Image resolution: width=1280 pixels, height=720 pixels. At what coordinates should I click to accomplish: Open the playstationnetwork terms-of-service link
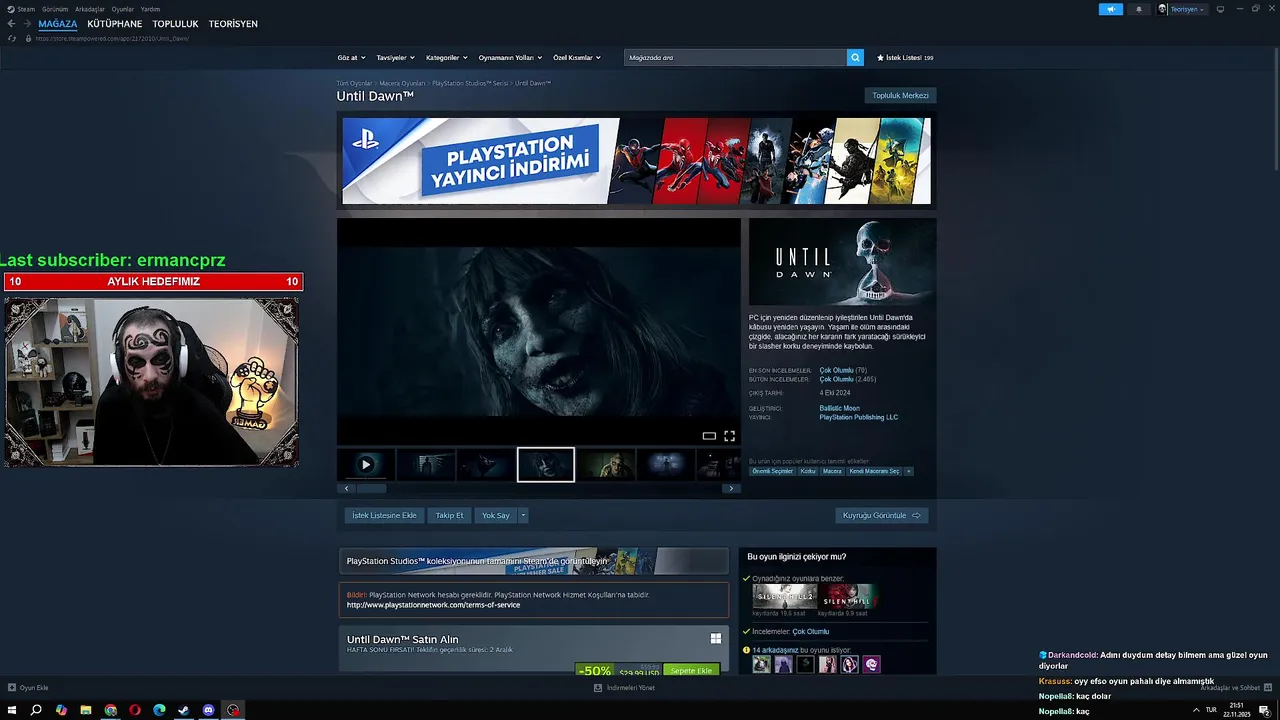coord(433,605)
